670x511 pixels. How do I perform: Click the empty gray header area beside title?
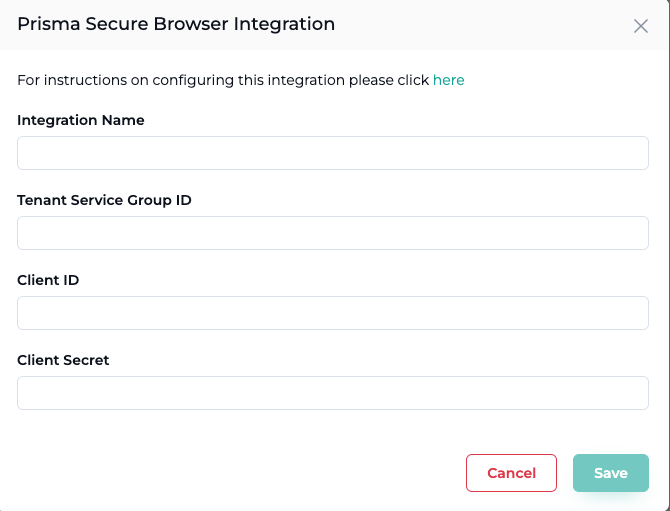click(480, 24)
